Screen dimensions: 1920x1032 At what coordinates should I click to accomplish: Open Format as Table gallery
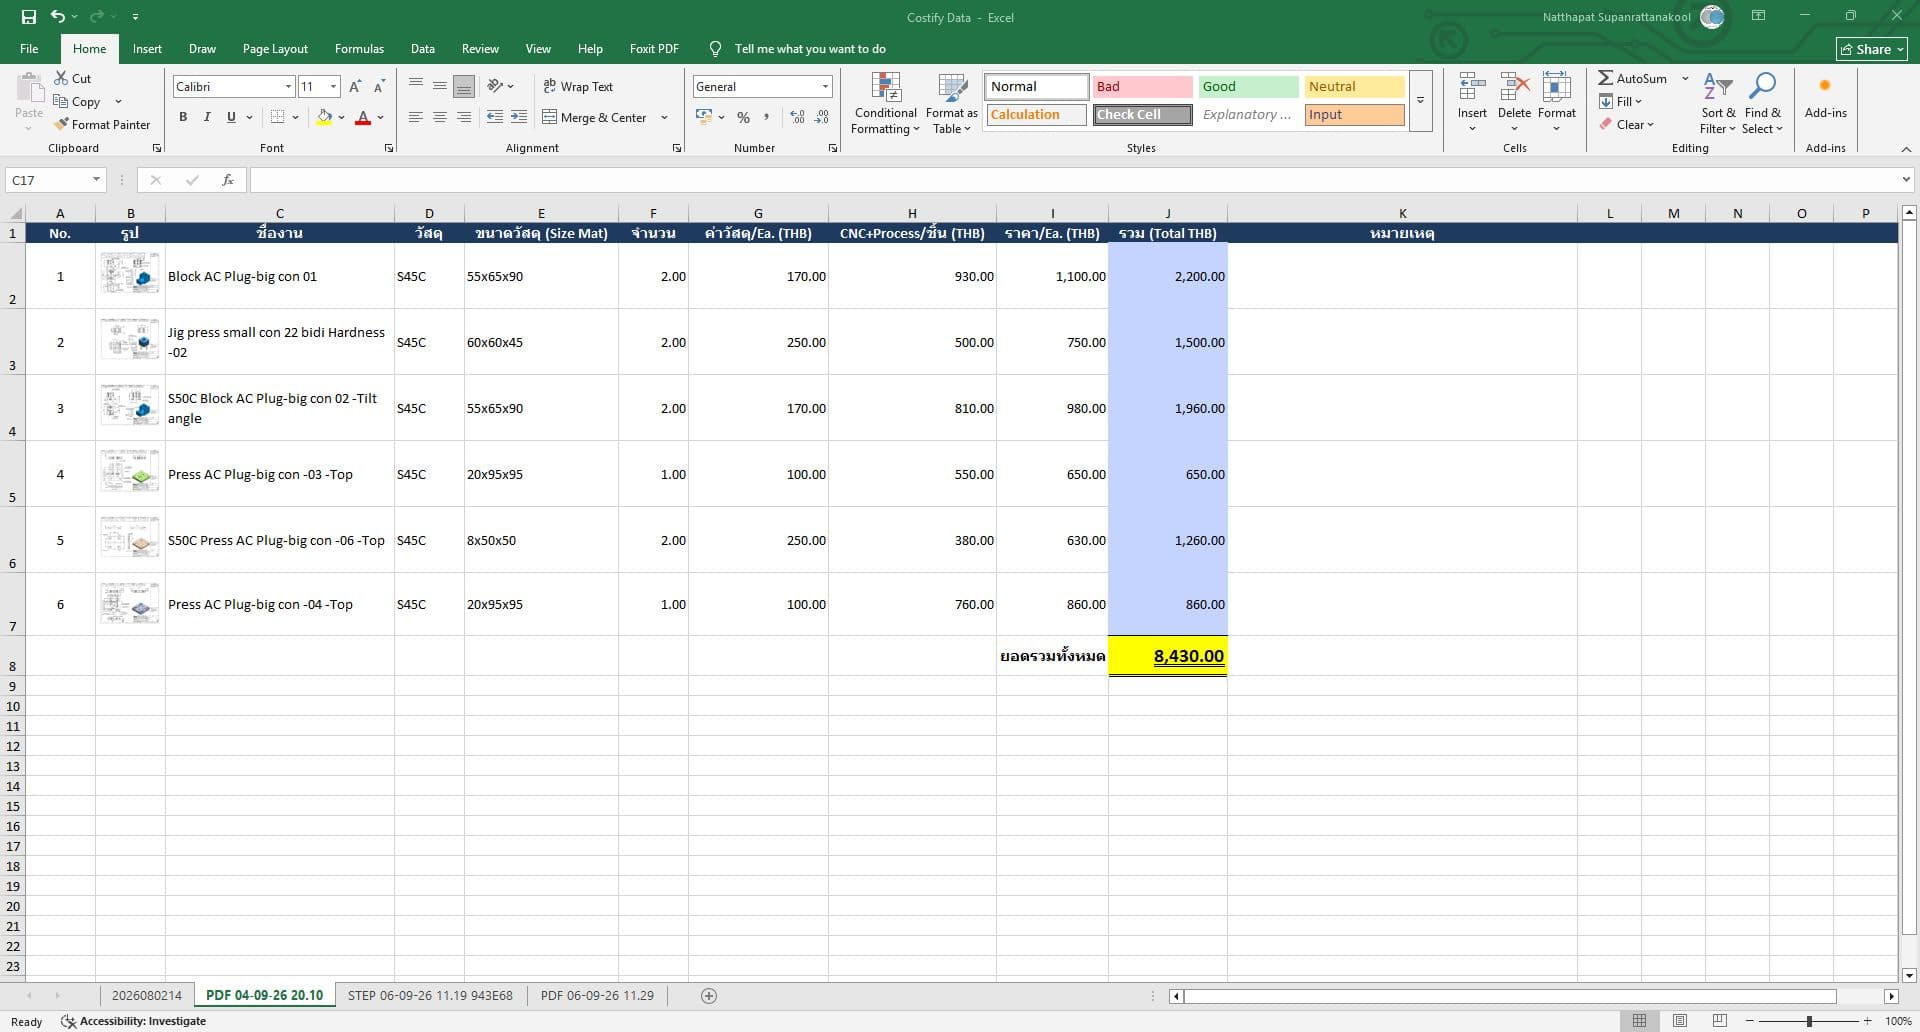tap(951, 103)
